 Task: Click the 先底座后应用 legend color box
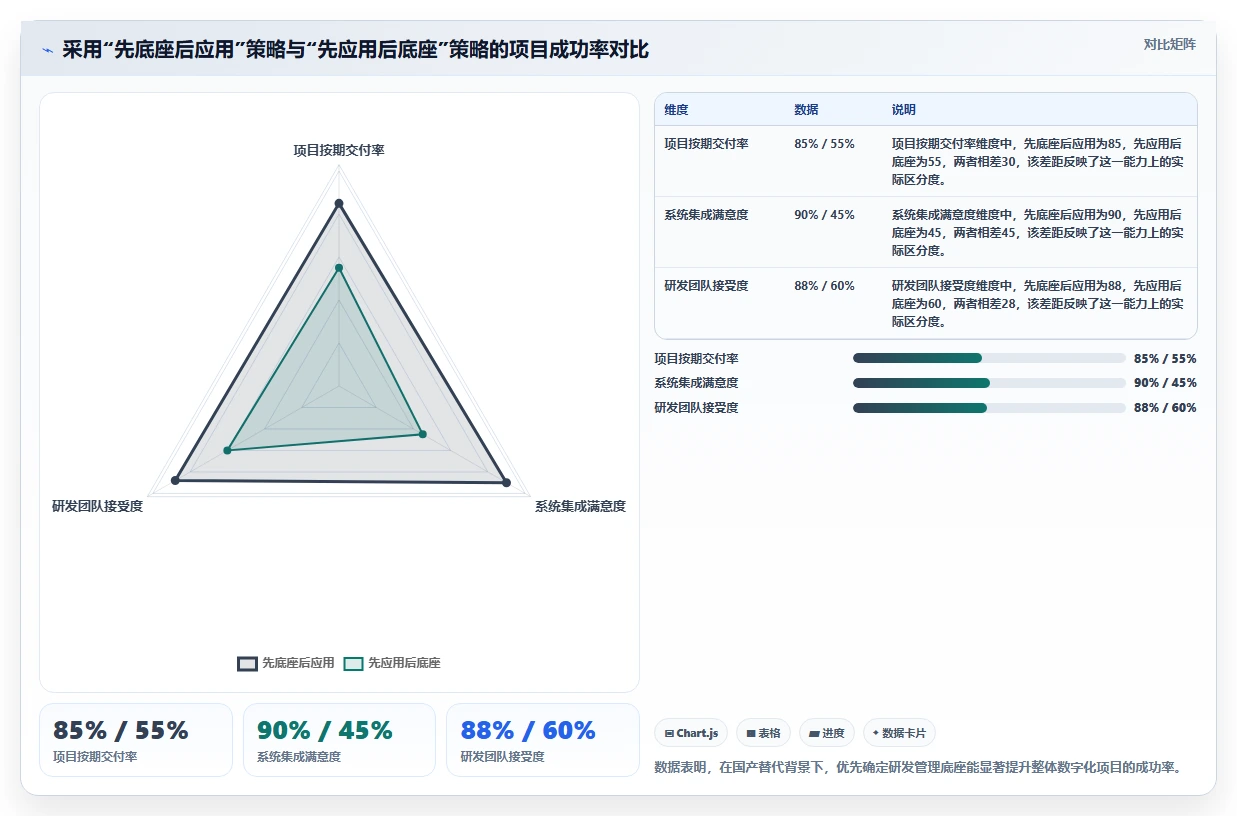[x=247, y=663]
